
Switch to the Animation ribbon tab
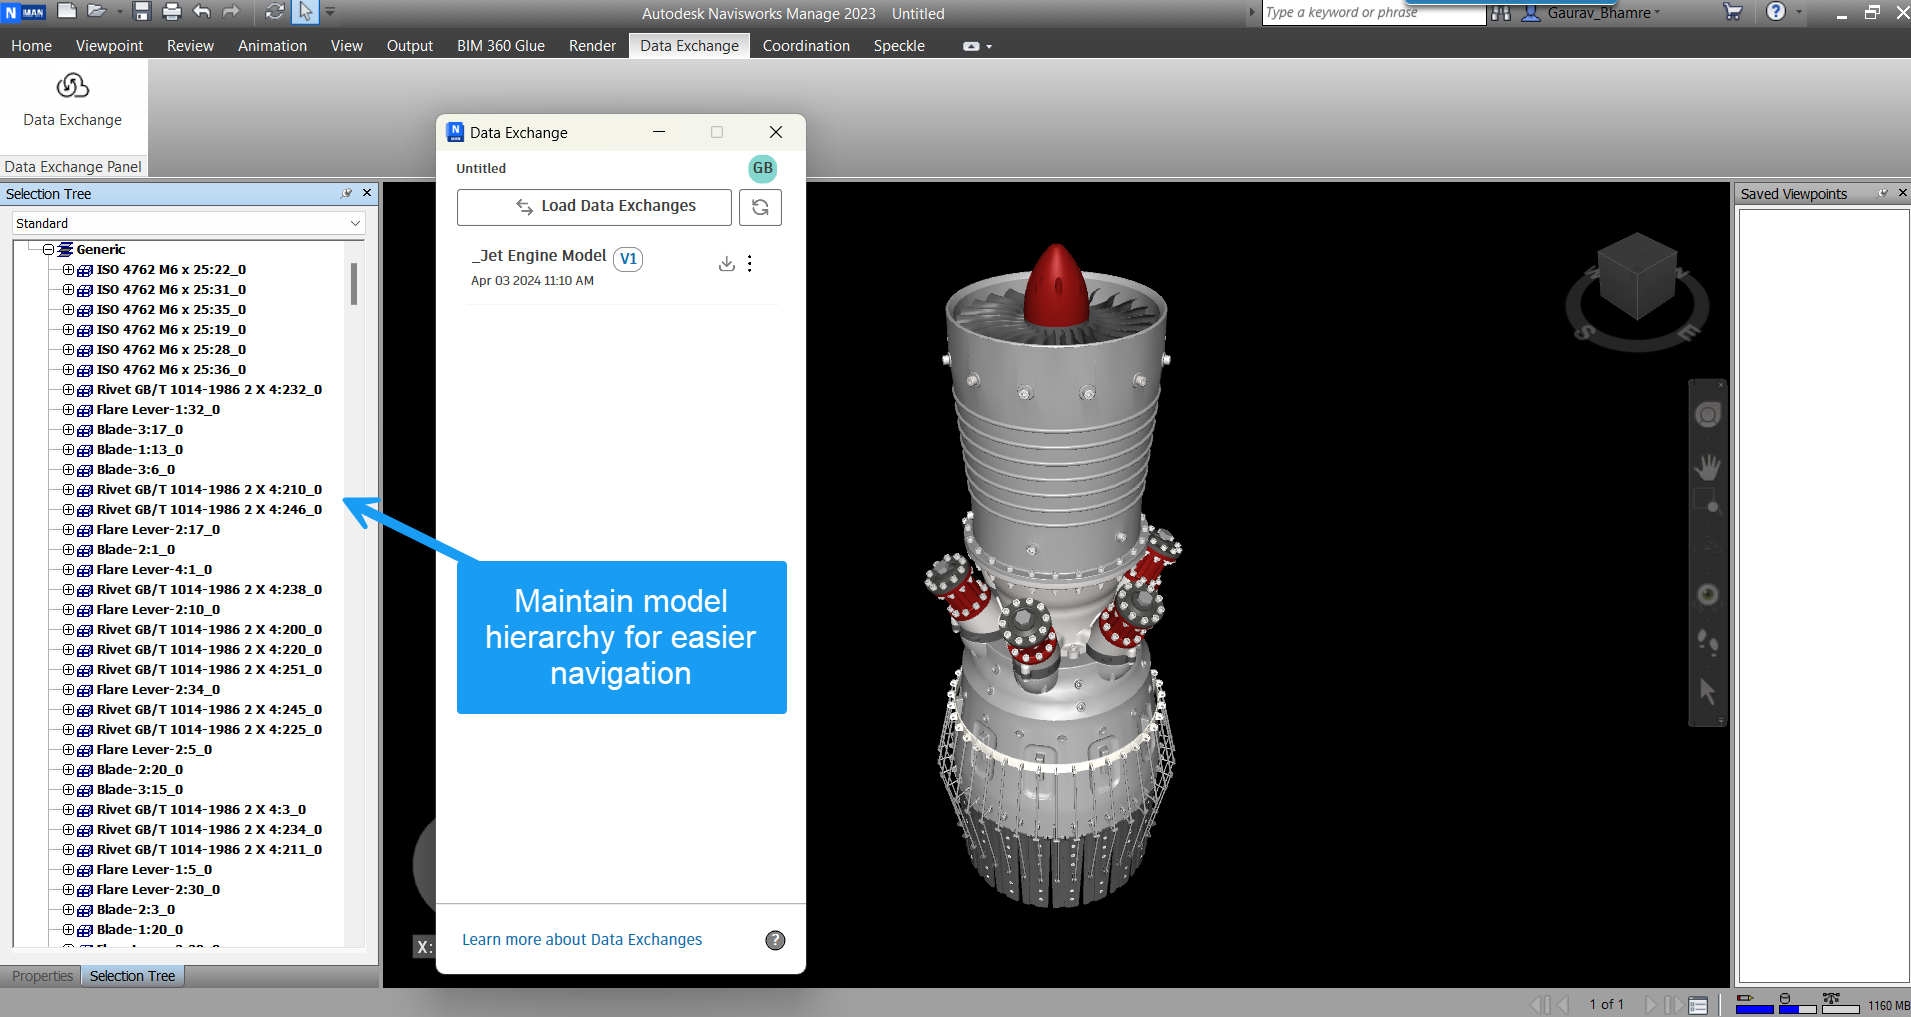[x=272, y=46]
